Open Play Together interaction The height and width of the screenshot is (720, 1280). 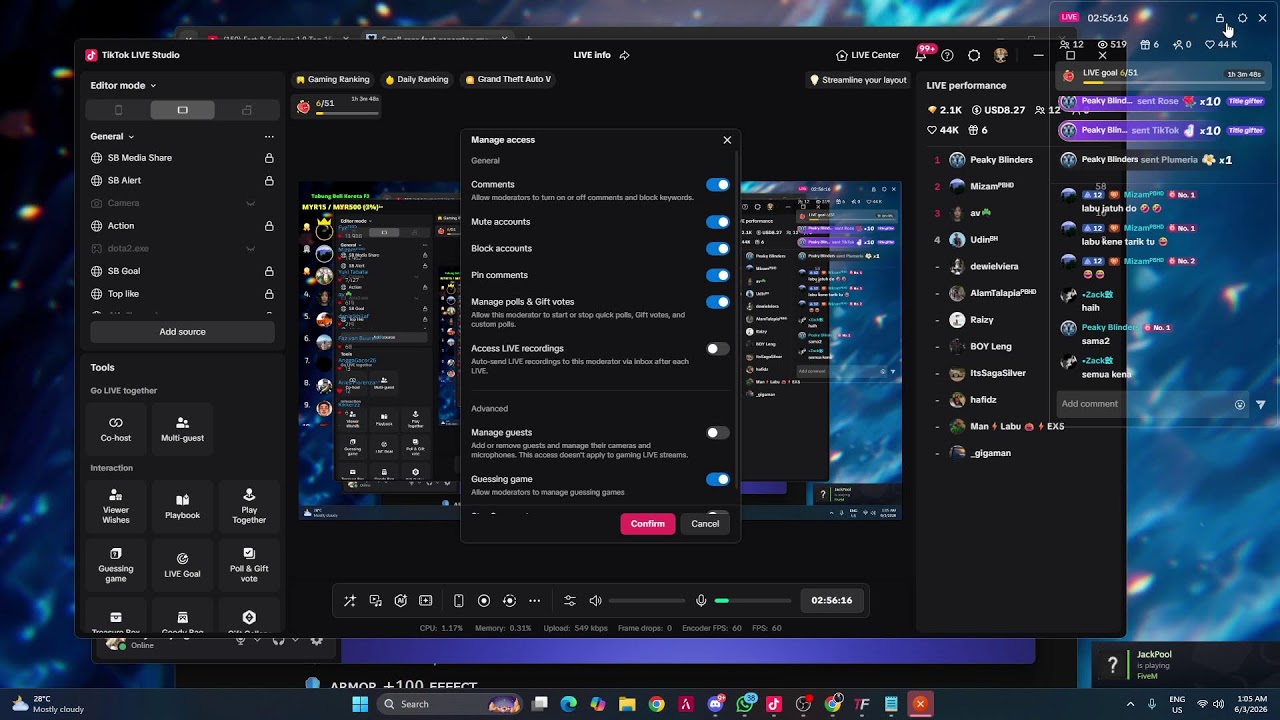[249, 506]
